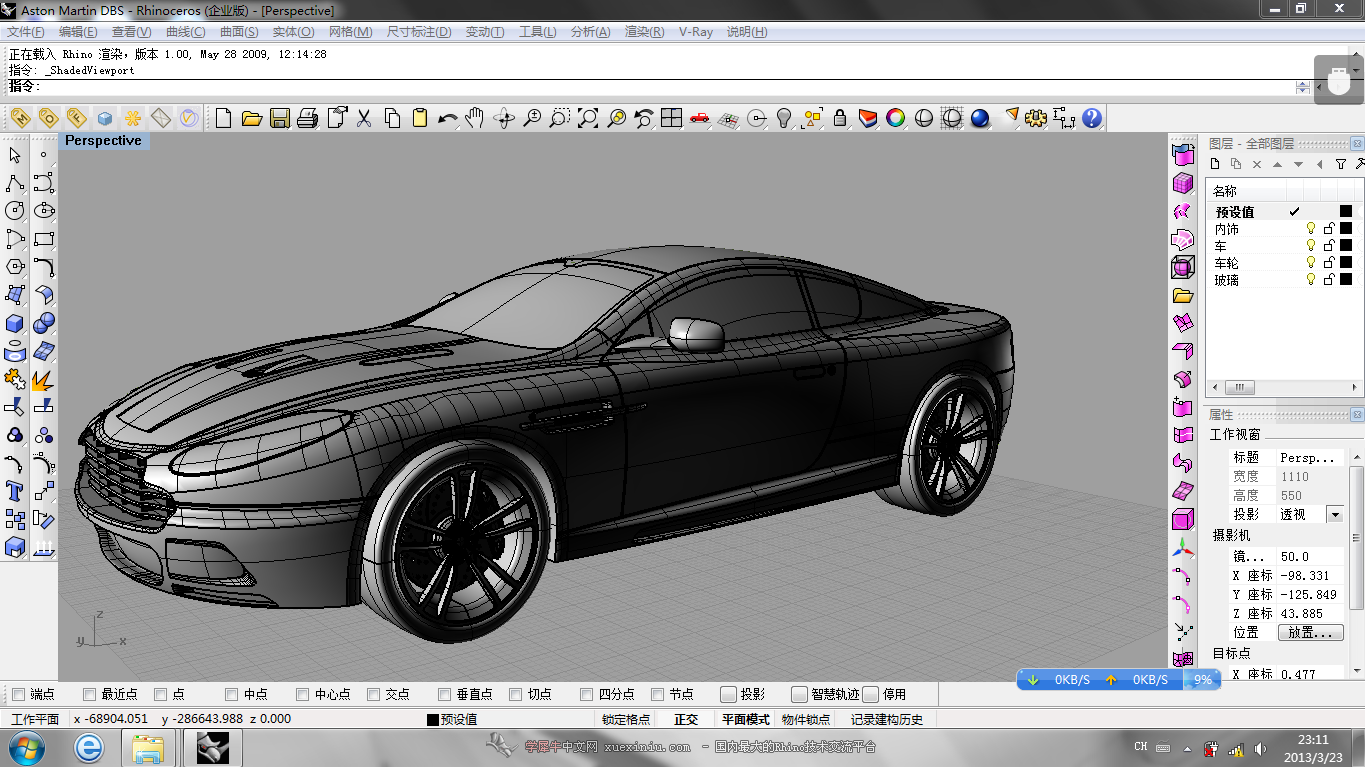Click the Save floppy disk icon
1365x767 pixels.
[280, 118]
